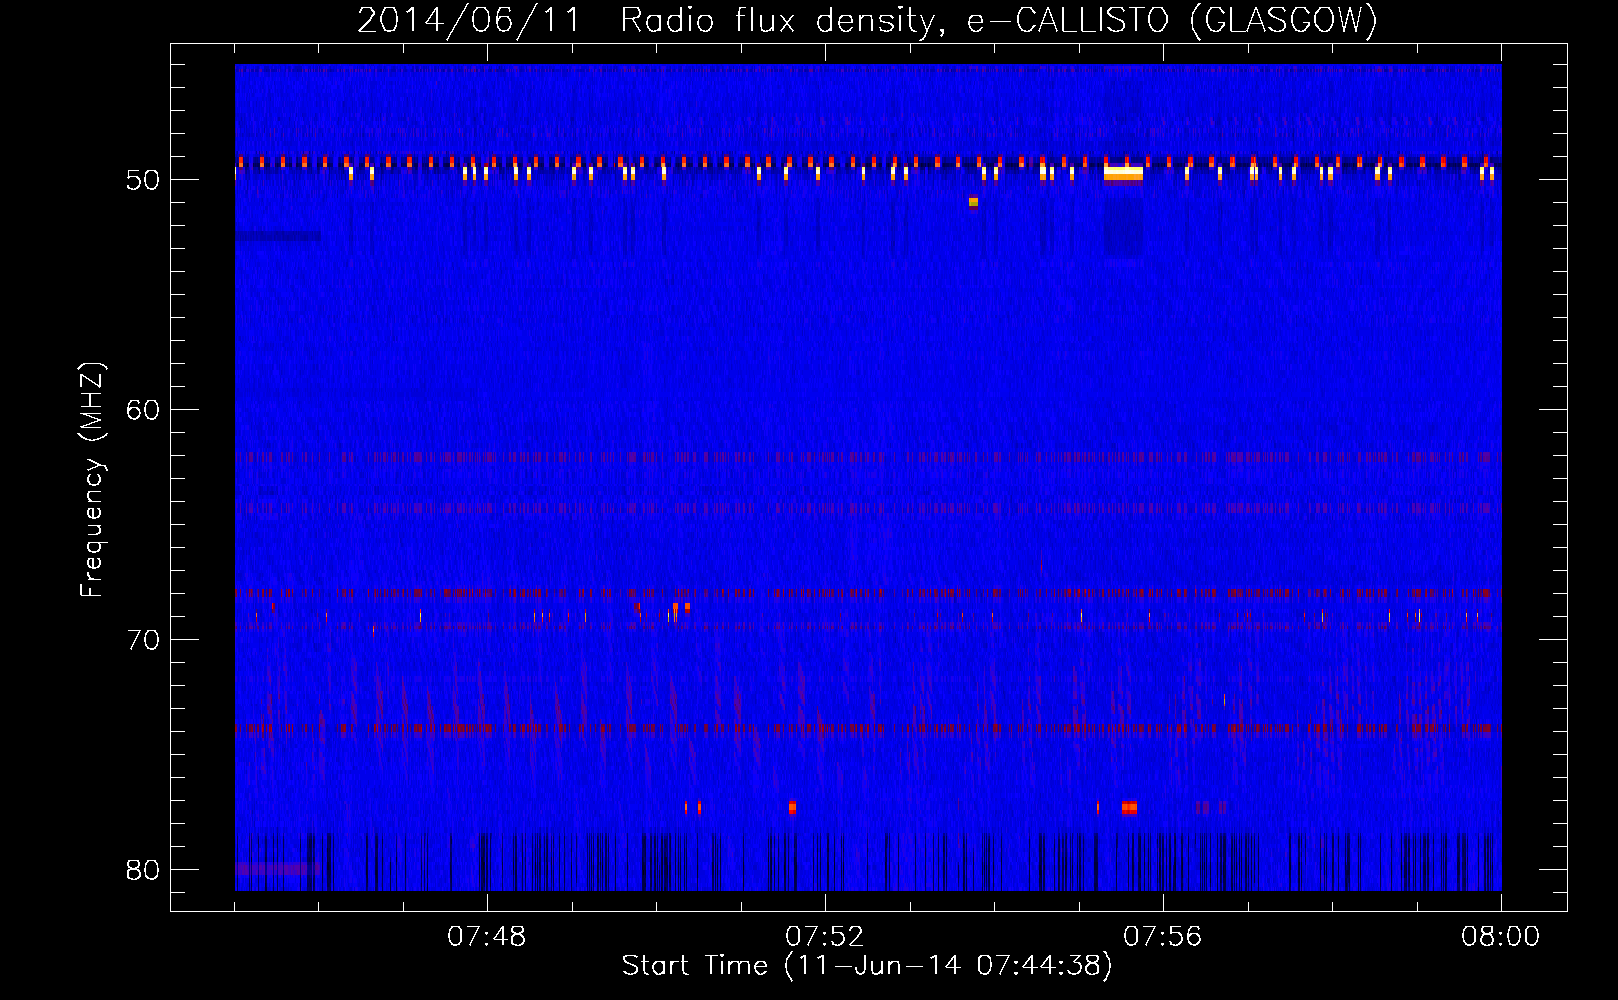Click the '60' frequency tick label
This screenshot has height=1000, width=1618.
pyautogui.click(x=143, y=410)
